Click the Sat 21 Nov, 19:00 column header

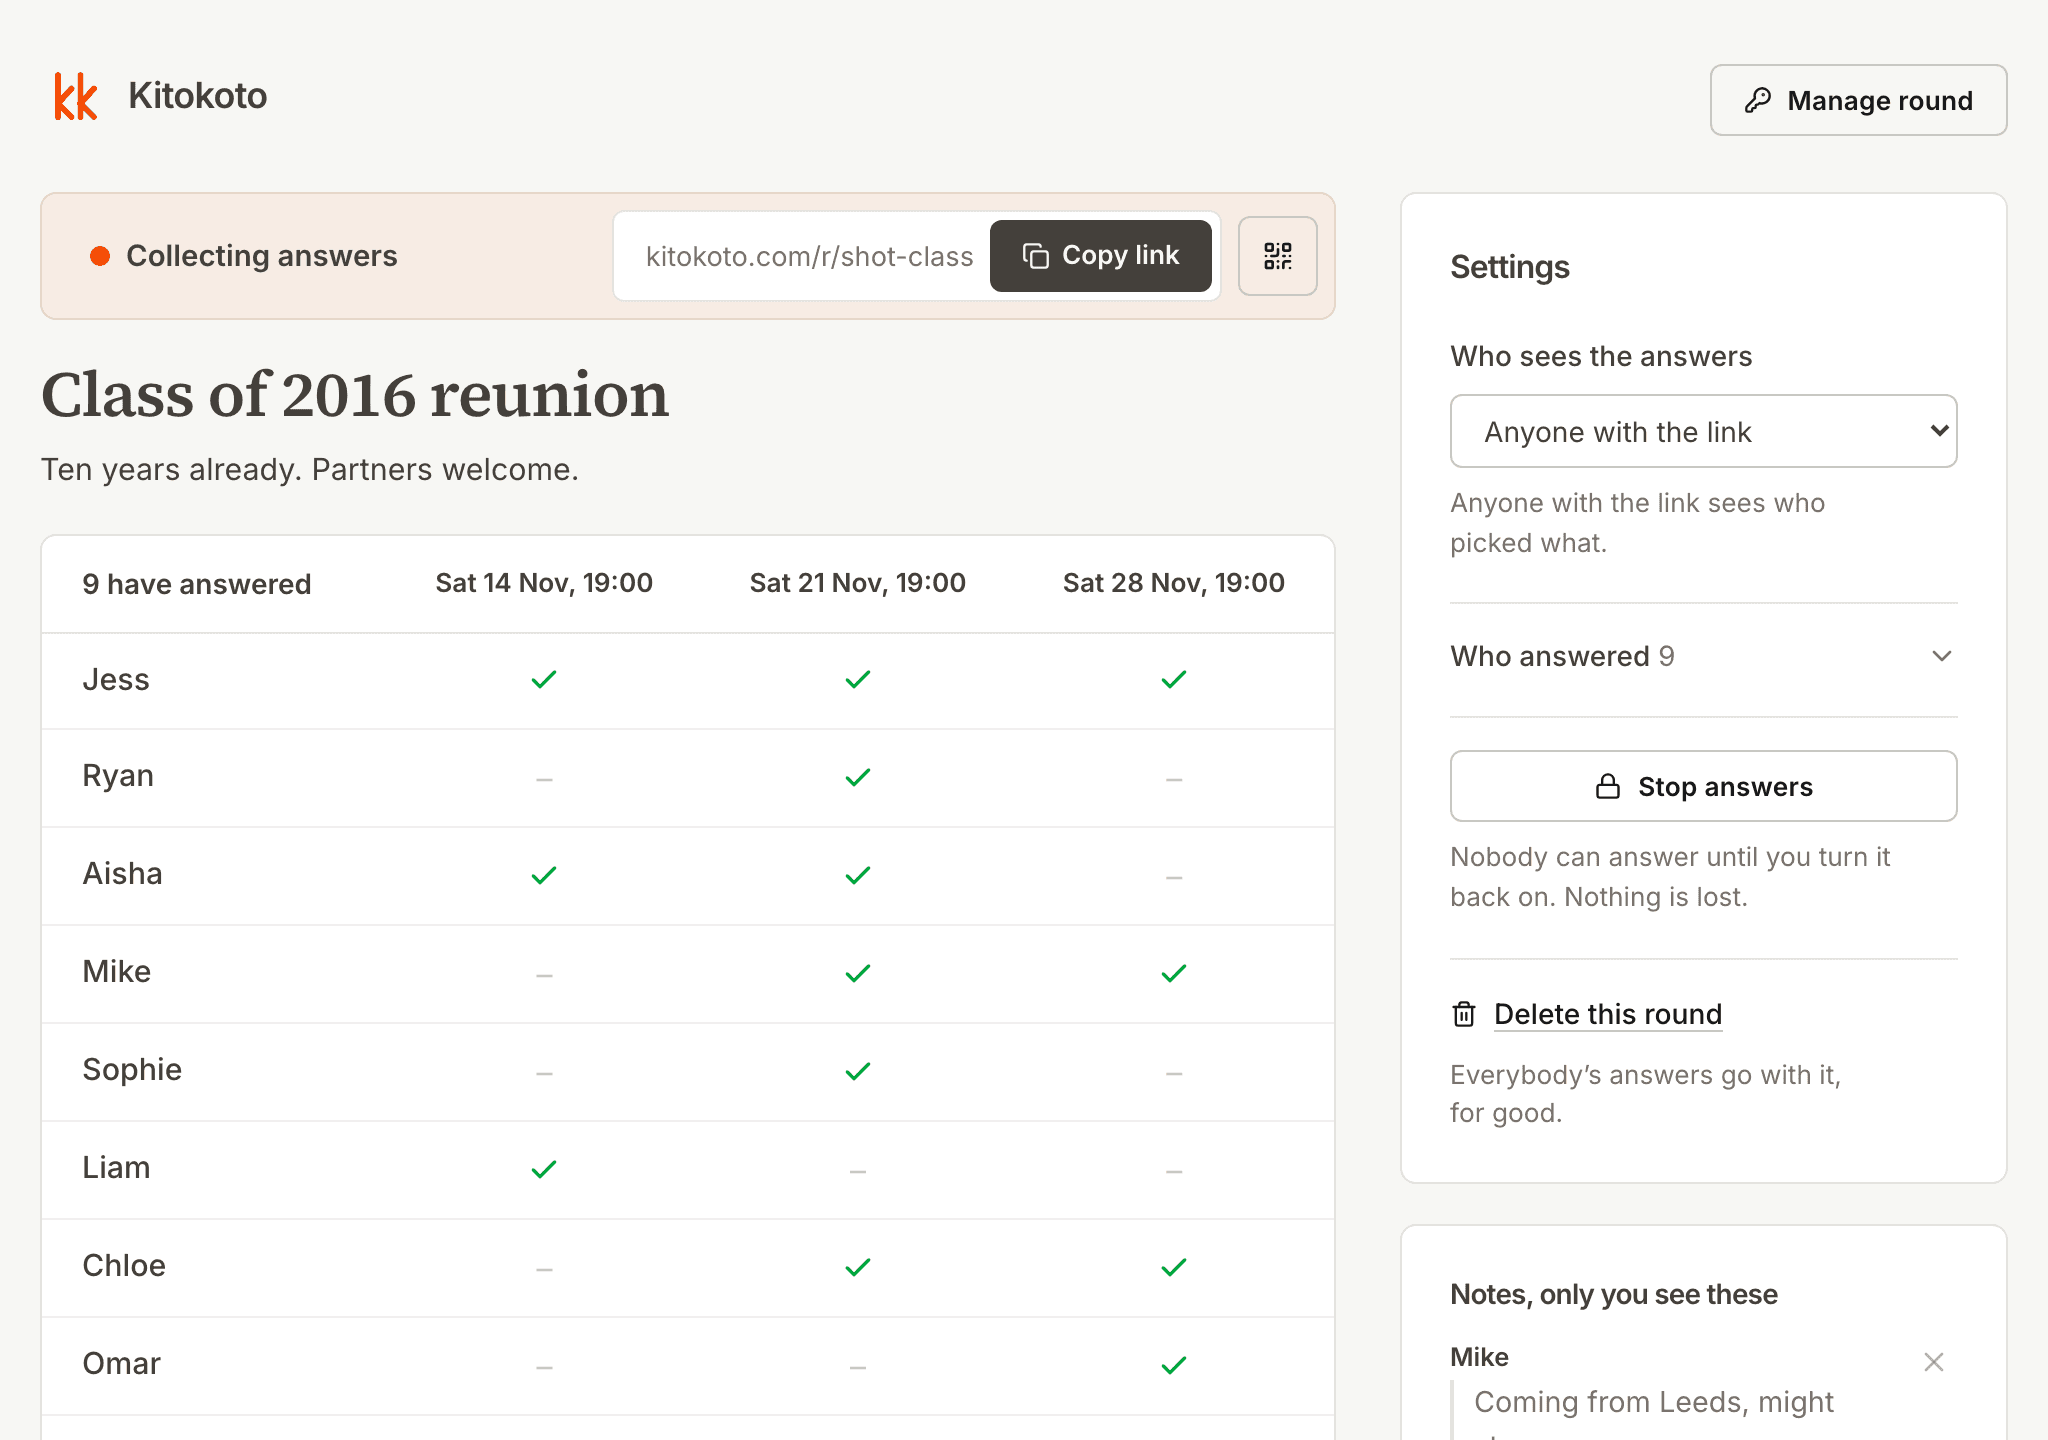coord(858,583)
